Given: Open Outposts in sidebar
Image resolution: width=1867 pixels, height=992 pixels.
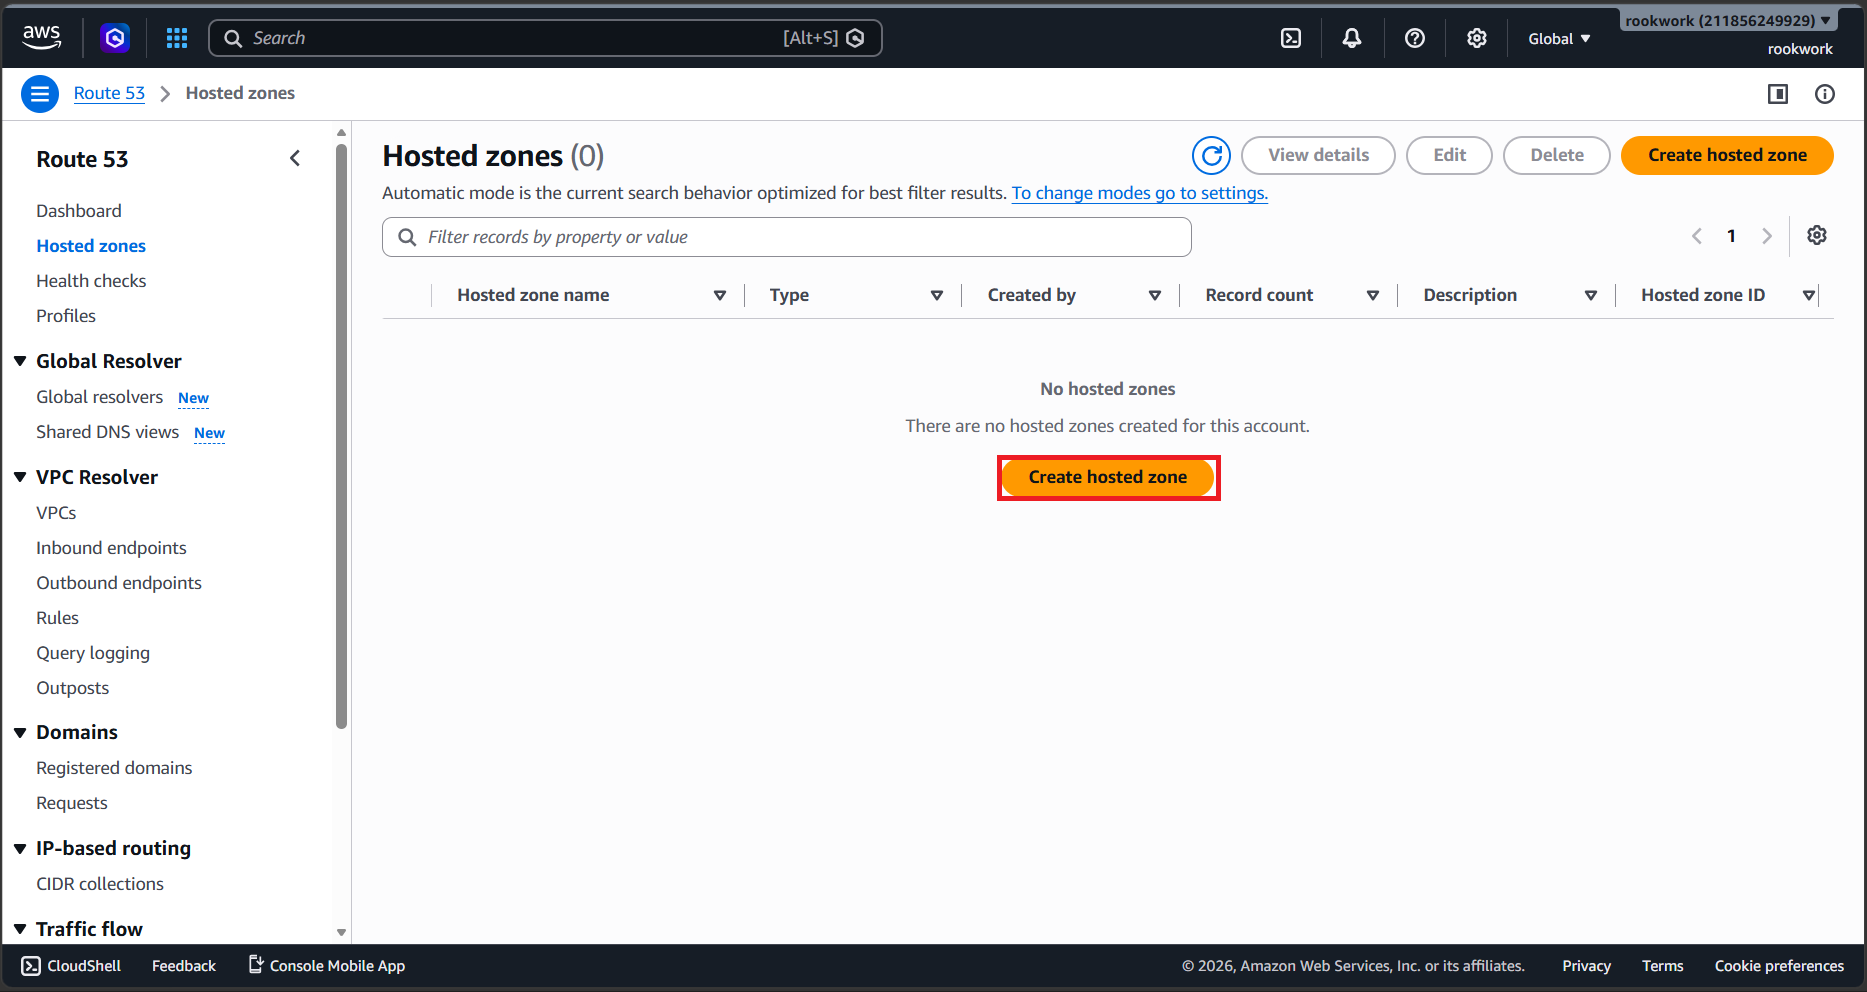Looking at the screenshot, I should (72, 688).
